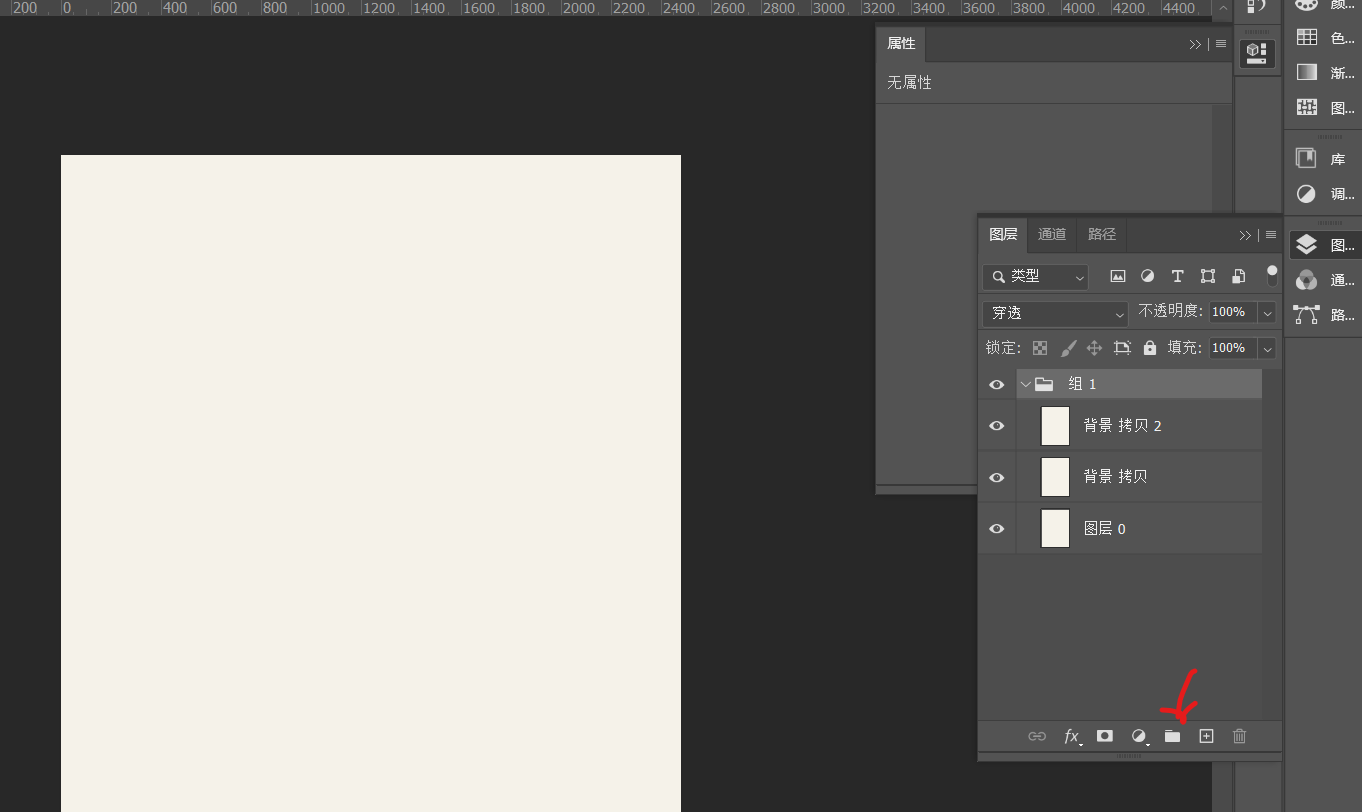Open the 穿透 blend mode dropdown
This screenshot has width=1362, height=812.
pos(1055,313)
